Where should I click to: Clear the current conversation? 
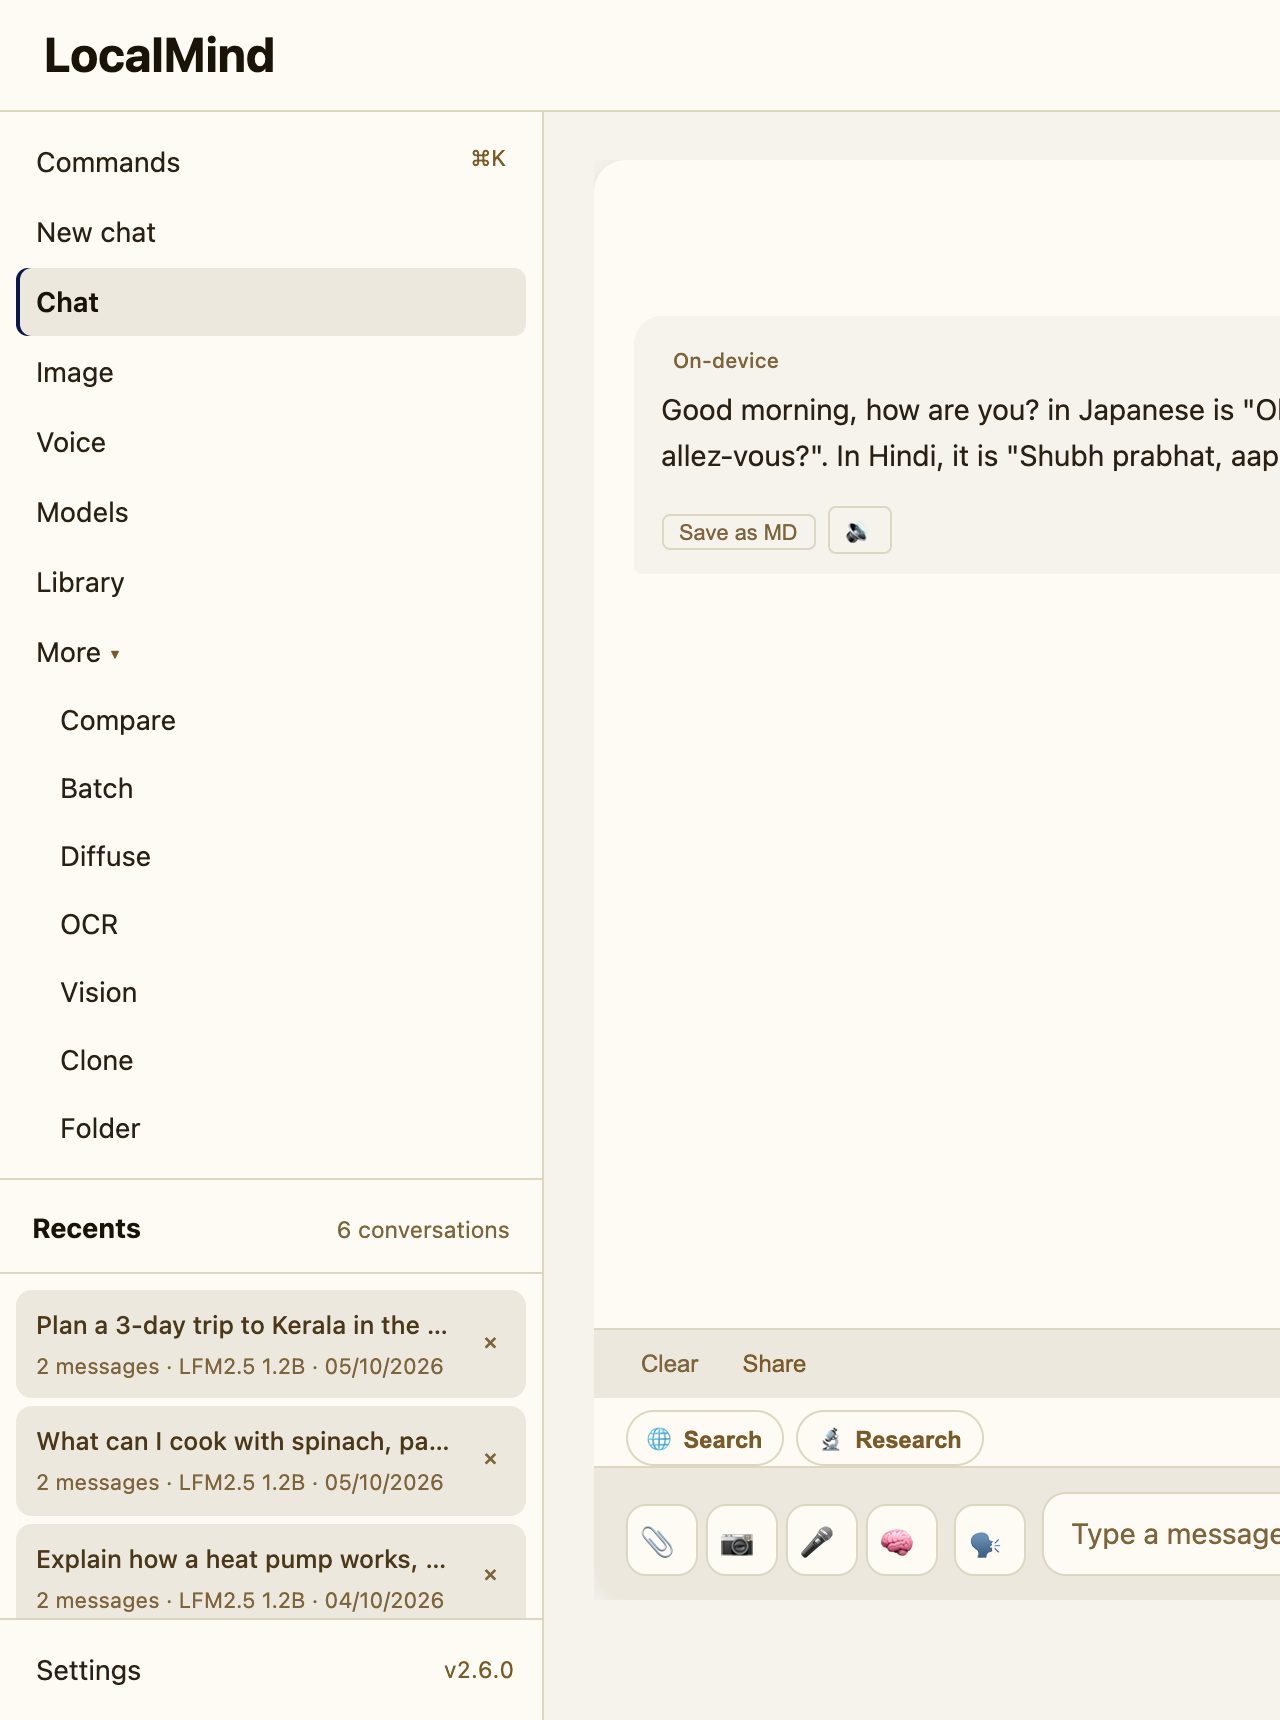click(x=669, y=1364)
